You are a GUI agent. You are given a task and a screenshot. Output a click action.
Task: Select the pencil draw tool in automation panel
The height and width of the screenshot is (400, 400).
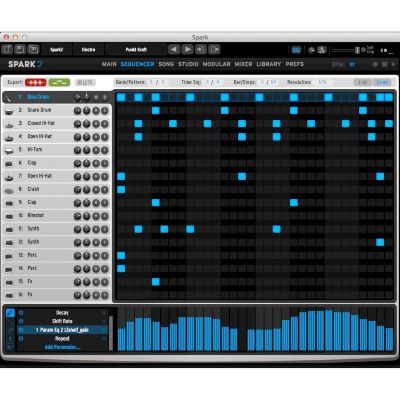point(10,313)
